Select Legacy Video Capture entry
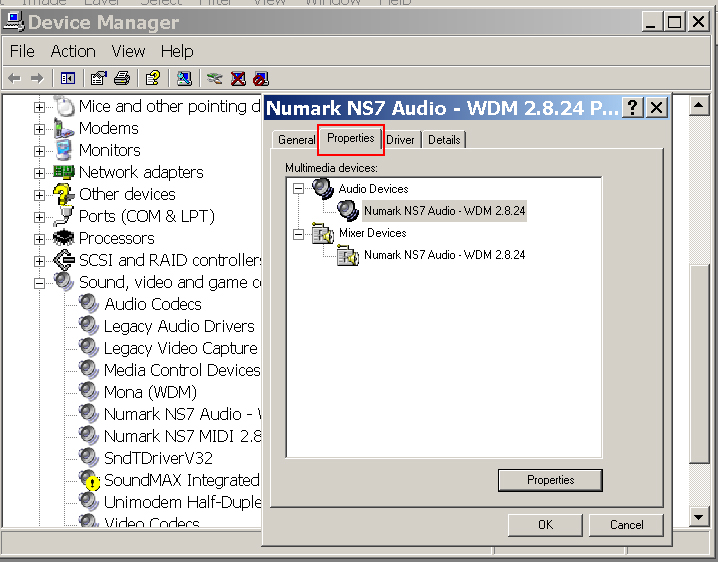This screenshot has height=562, width=718. tap(181, 348)
